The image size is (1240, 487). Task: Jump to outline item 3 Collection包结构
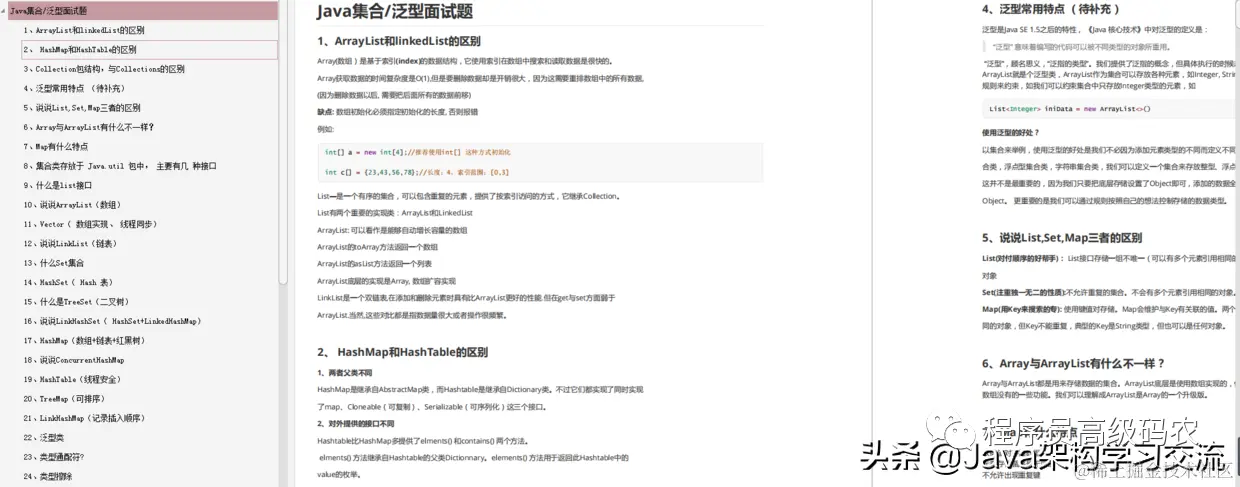(104, 69)
